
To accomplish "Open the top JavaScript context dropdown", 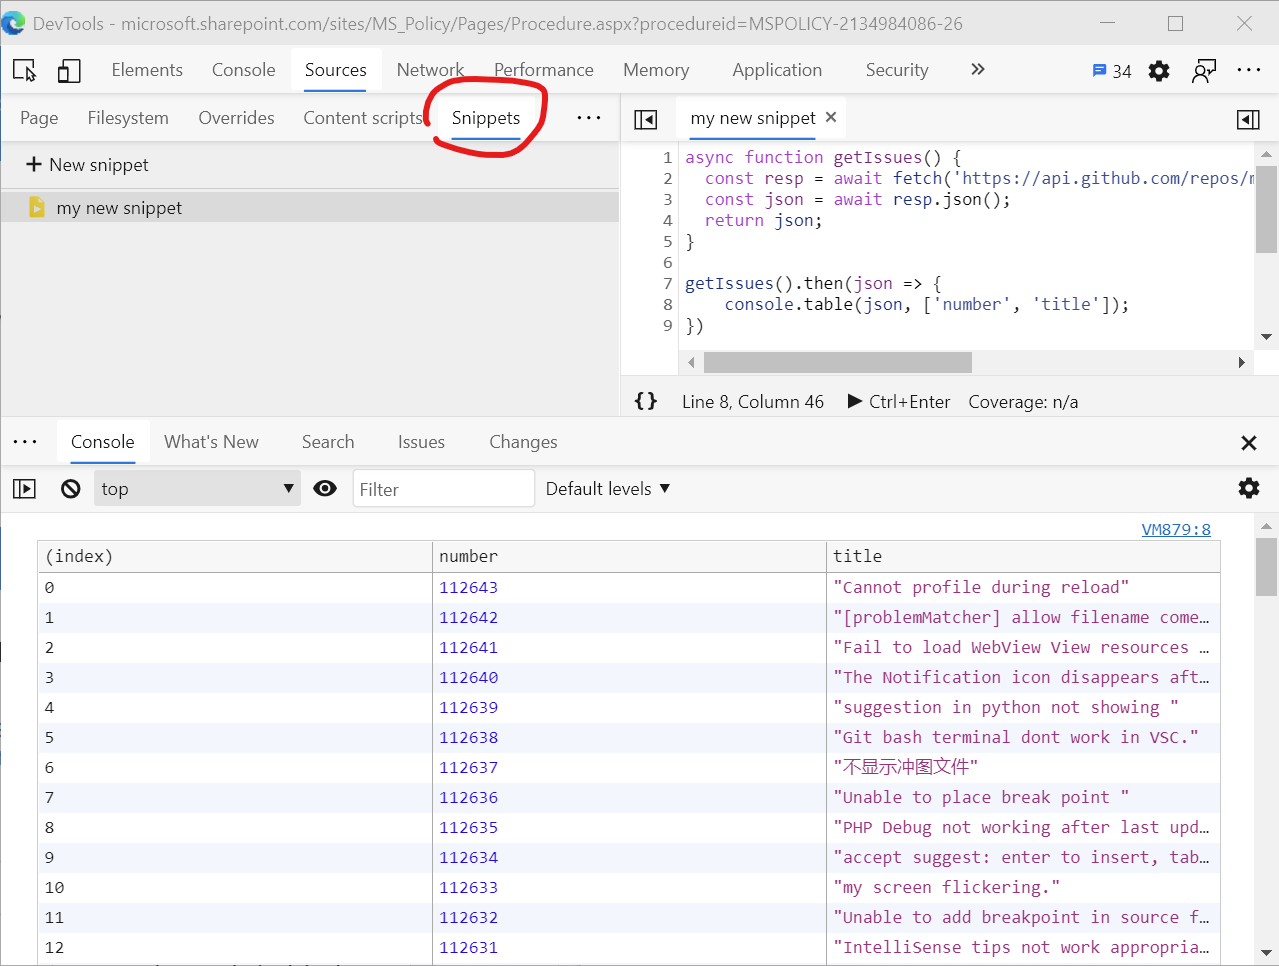I will (x=197, y=489).
